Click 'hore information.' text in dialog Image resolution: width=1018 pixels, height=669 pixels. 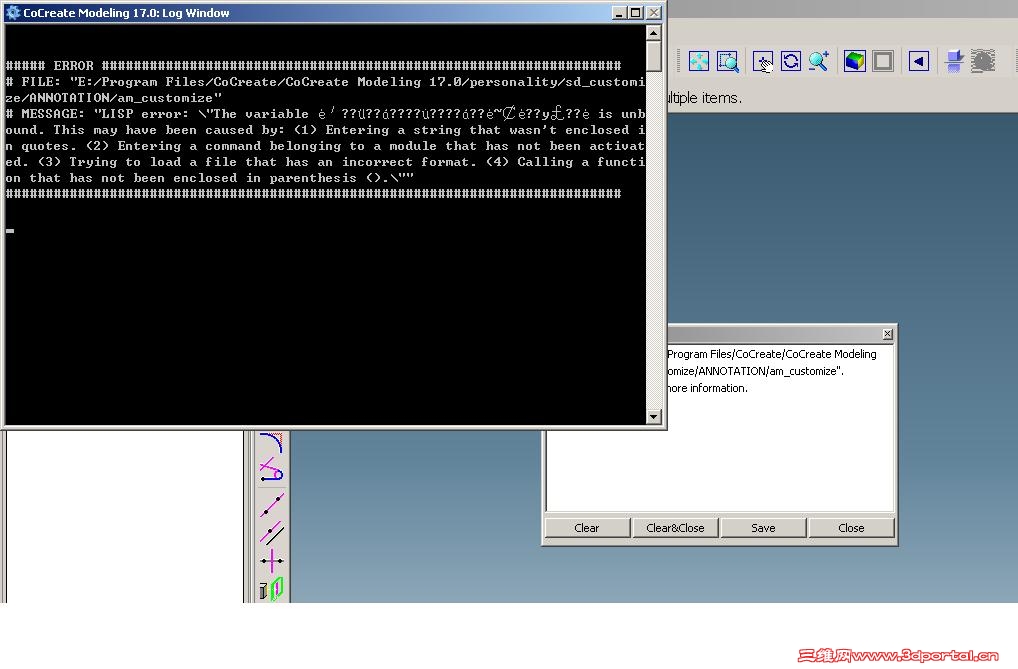coord(708,388)
